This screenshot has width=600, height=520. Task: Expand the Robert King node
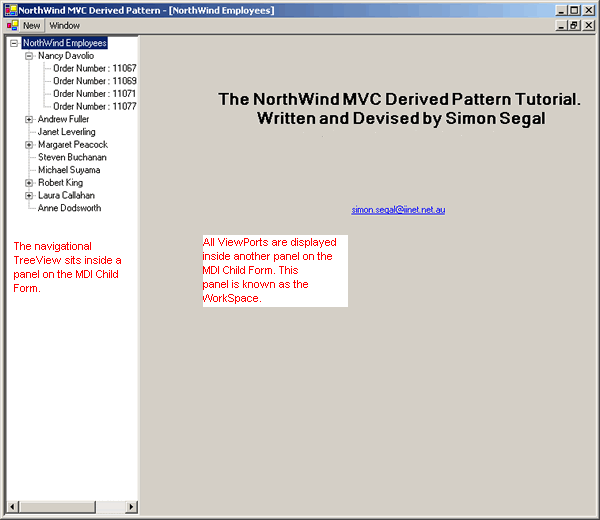coord(29,183)
